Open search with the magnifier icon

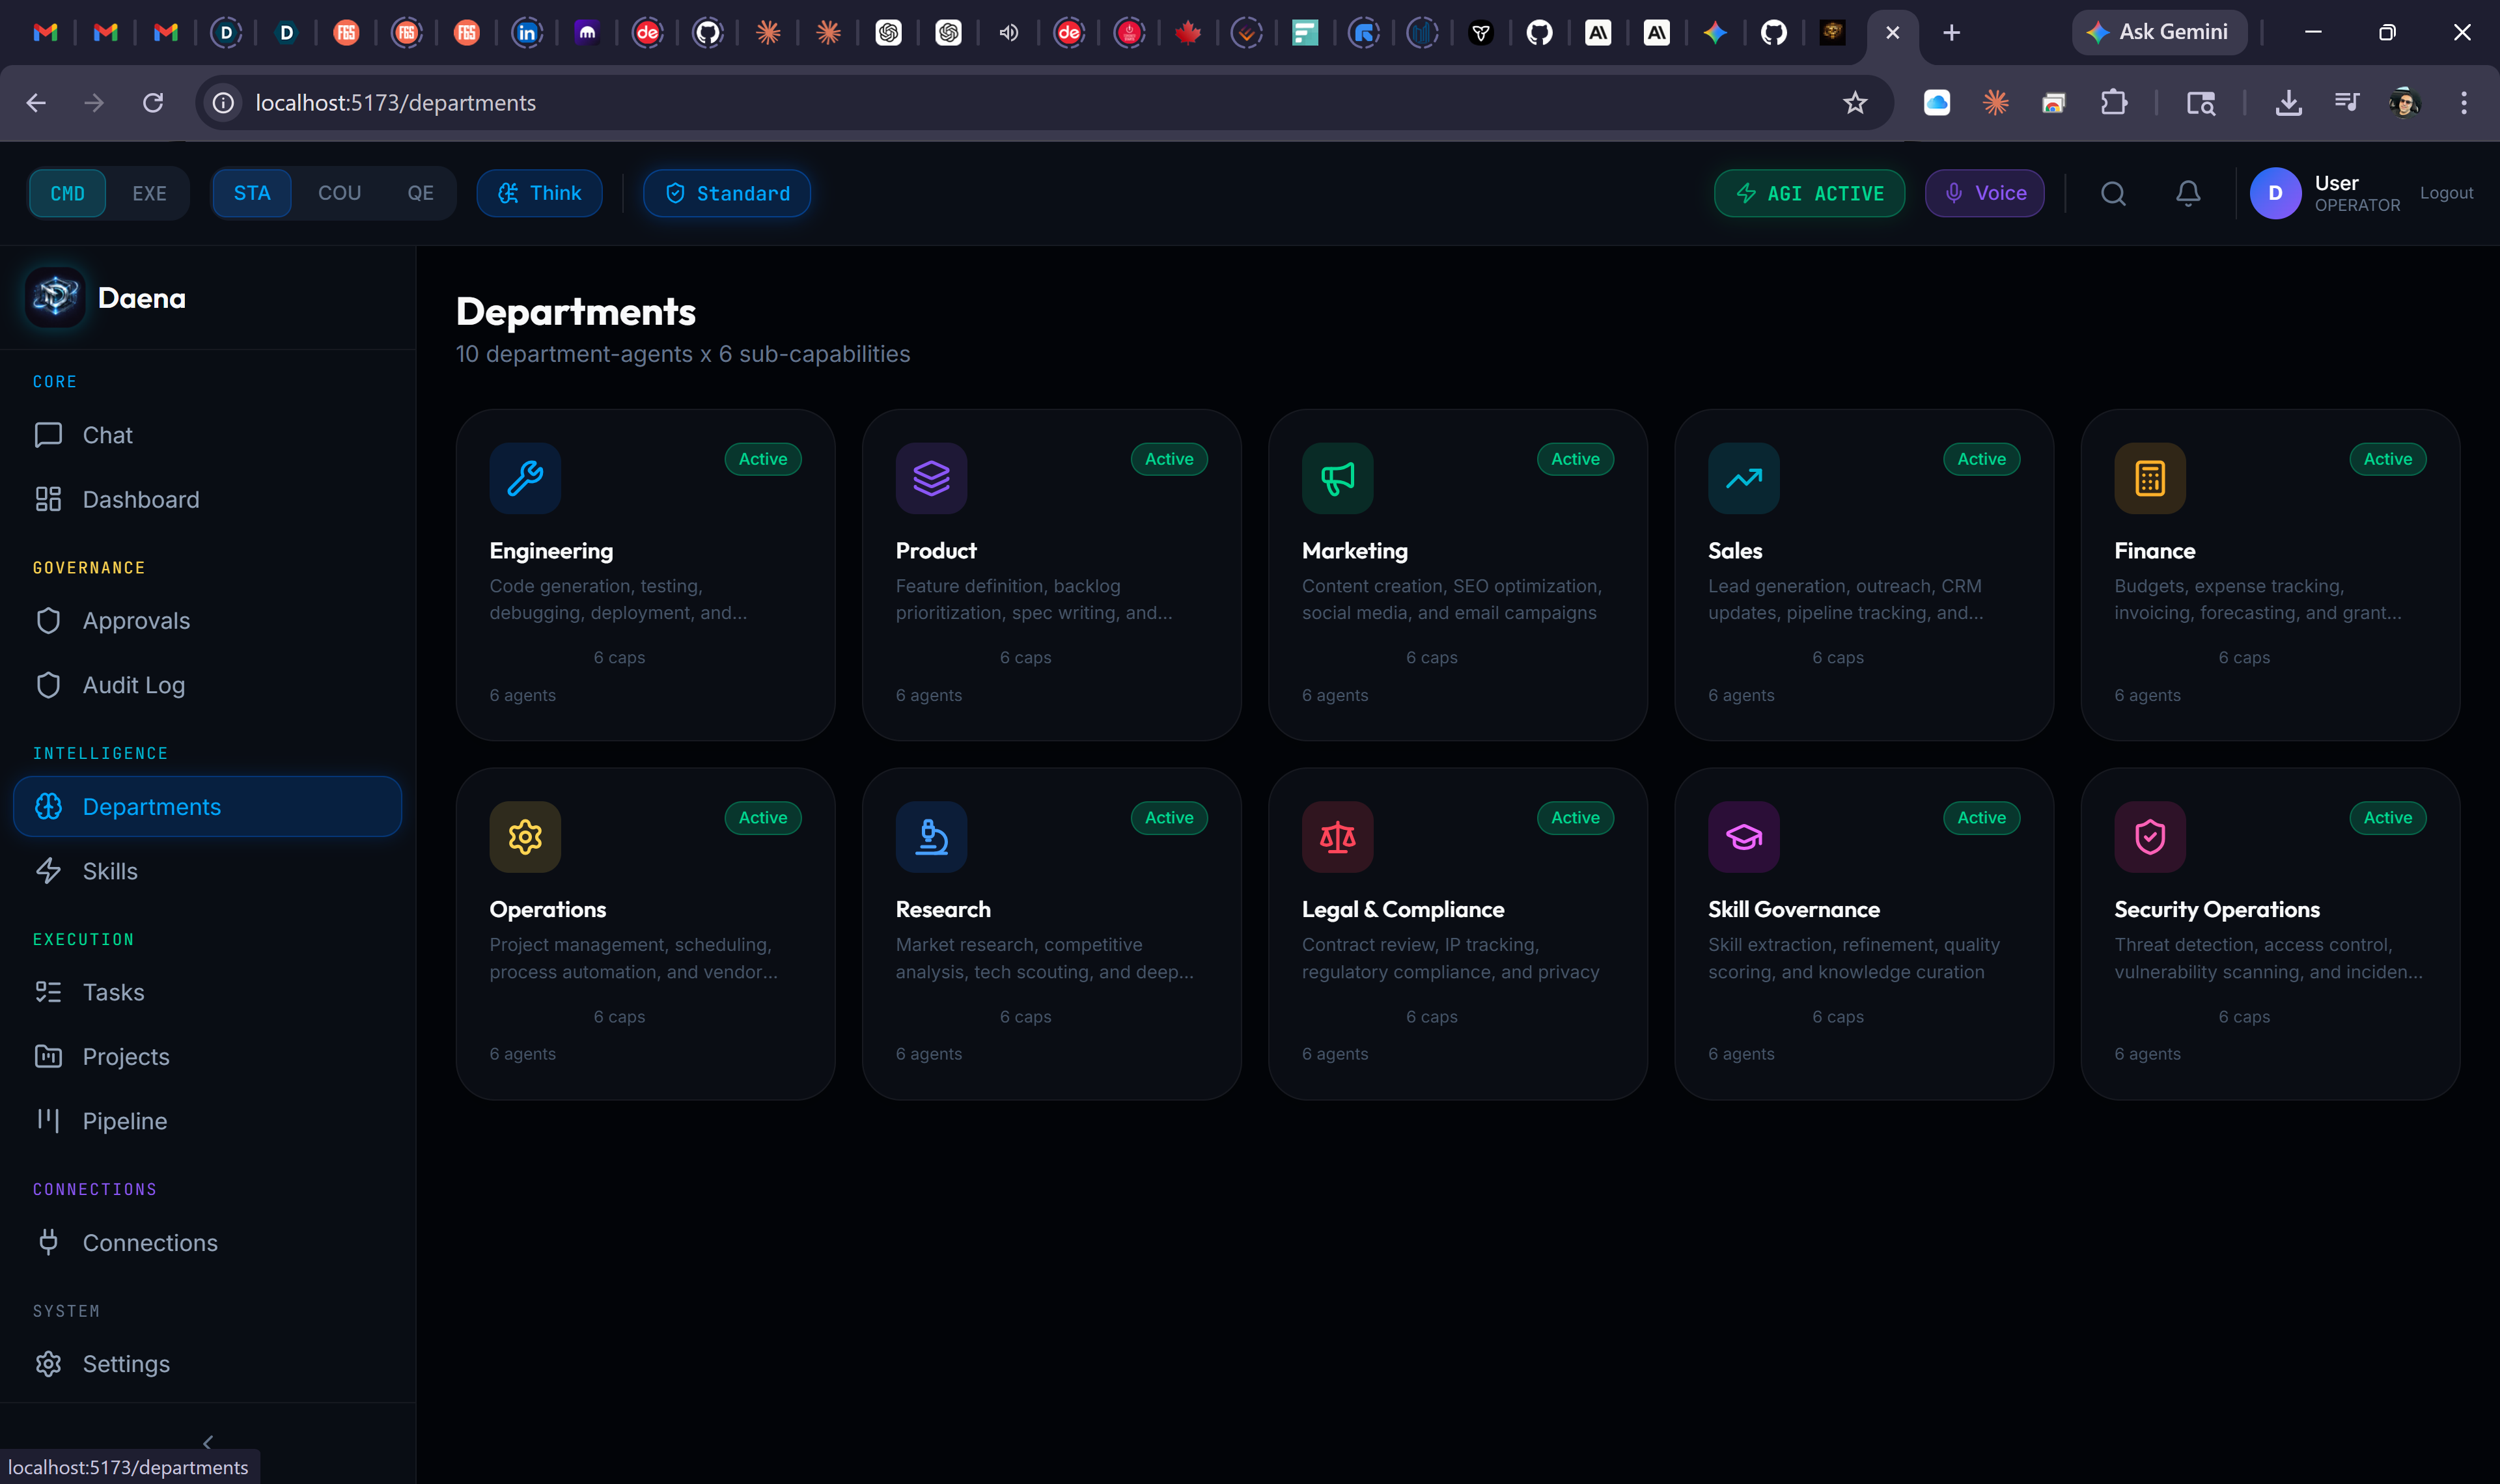[2112, 193]
